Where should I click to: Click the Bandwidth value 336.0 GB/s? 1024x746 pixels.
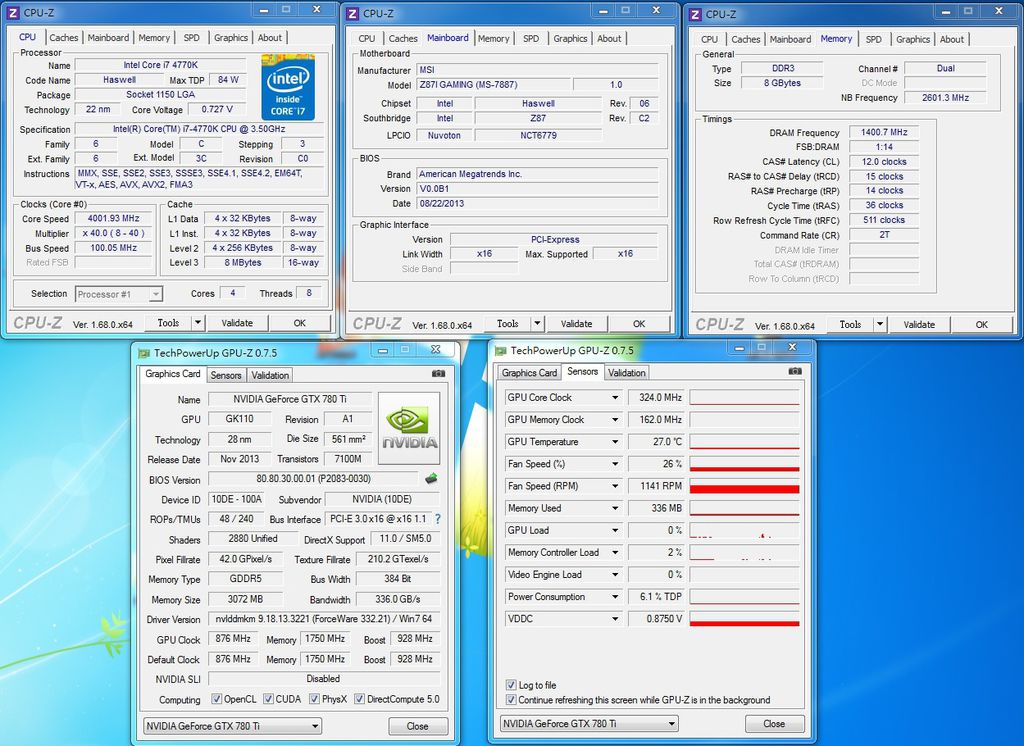(x=398, y=599)
